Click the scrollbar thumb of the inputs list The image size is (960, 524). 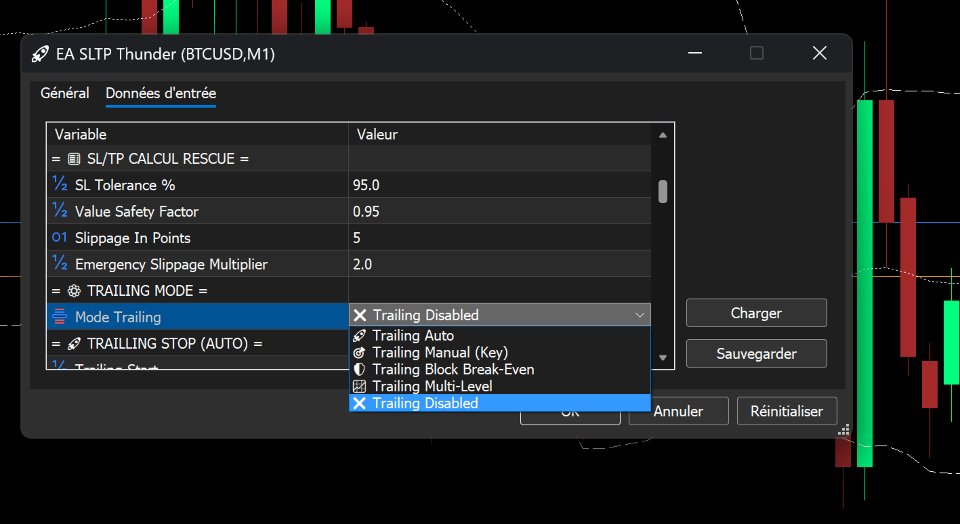[x=662, y=192]
